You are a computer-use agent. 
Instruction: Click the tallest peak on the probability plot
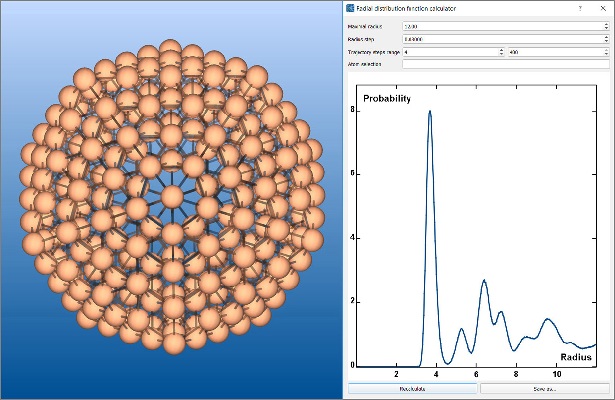point(430,112)
